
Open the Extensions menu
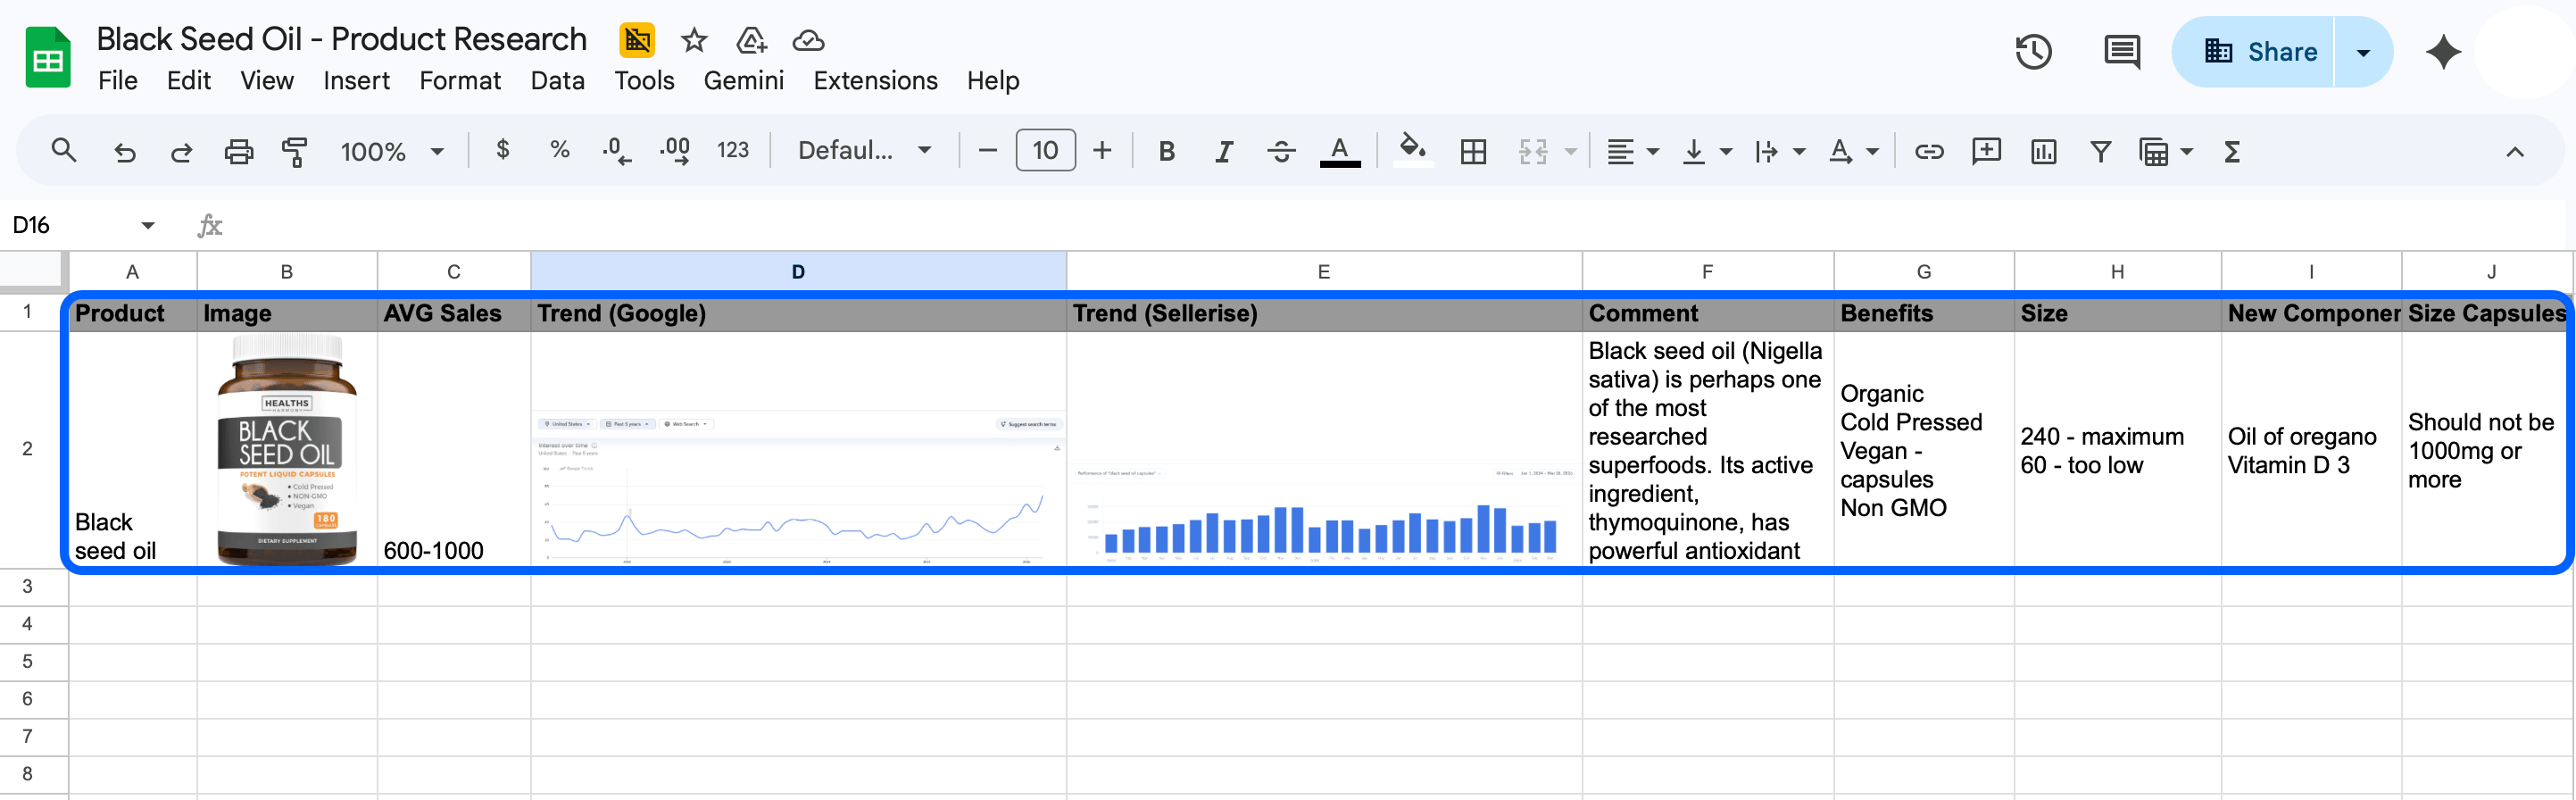coord(874,80)
